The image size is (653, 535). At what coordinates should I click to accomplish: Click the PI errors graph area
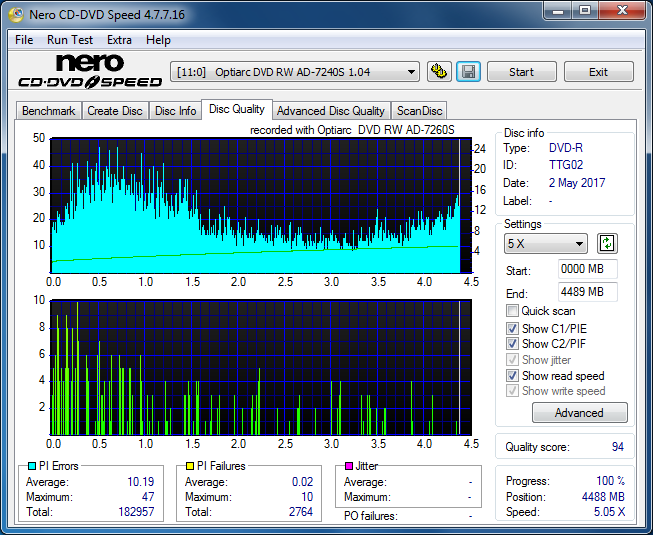point(261,206)
